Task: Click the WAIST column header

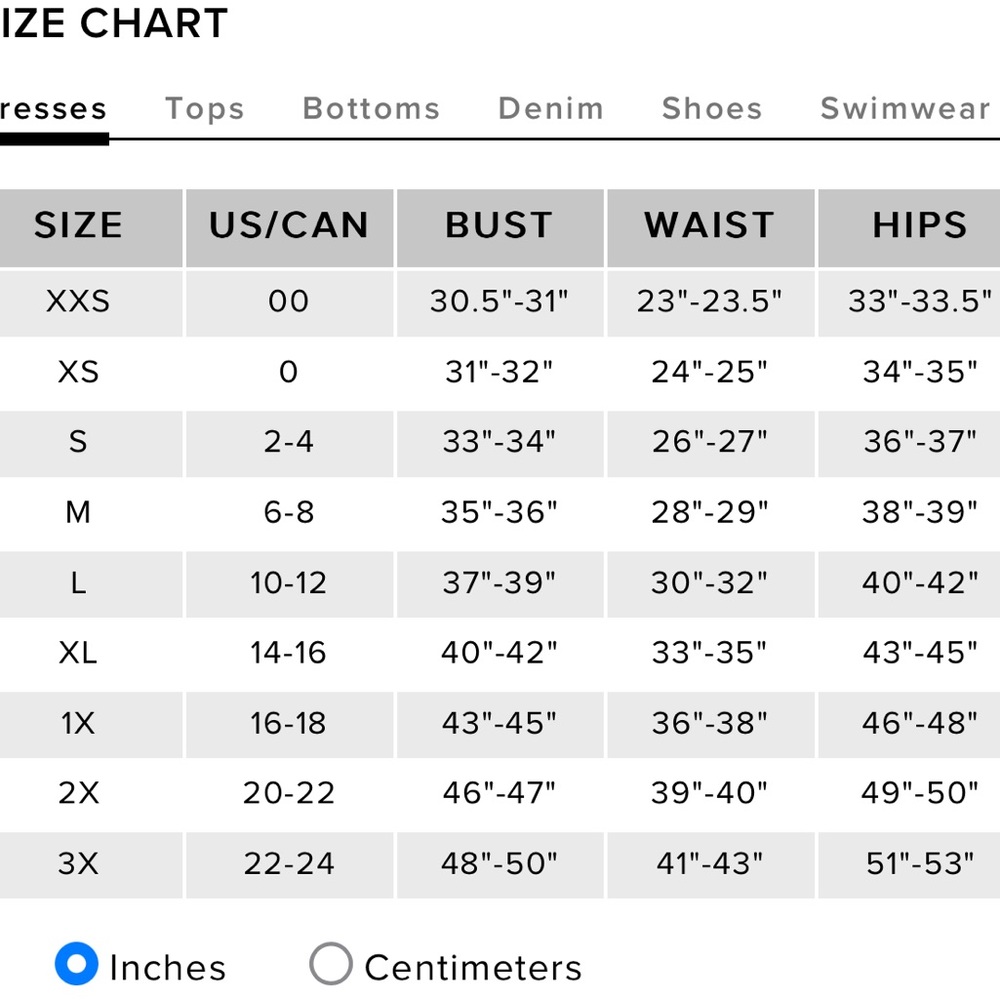Action: 710,228
